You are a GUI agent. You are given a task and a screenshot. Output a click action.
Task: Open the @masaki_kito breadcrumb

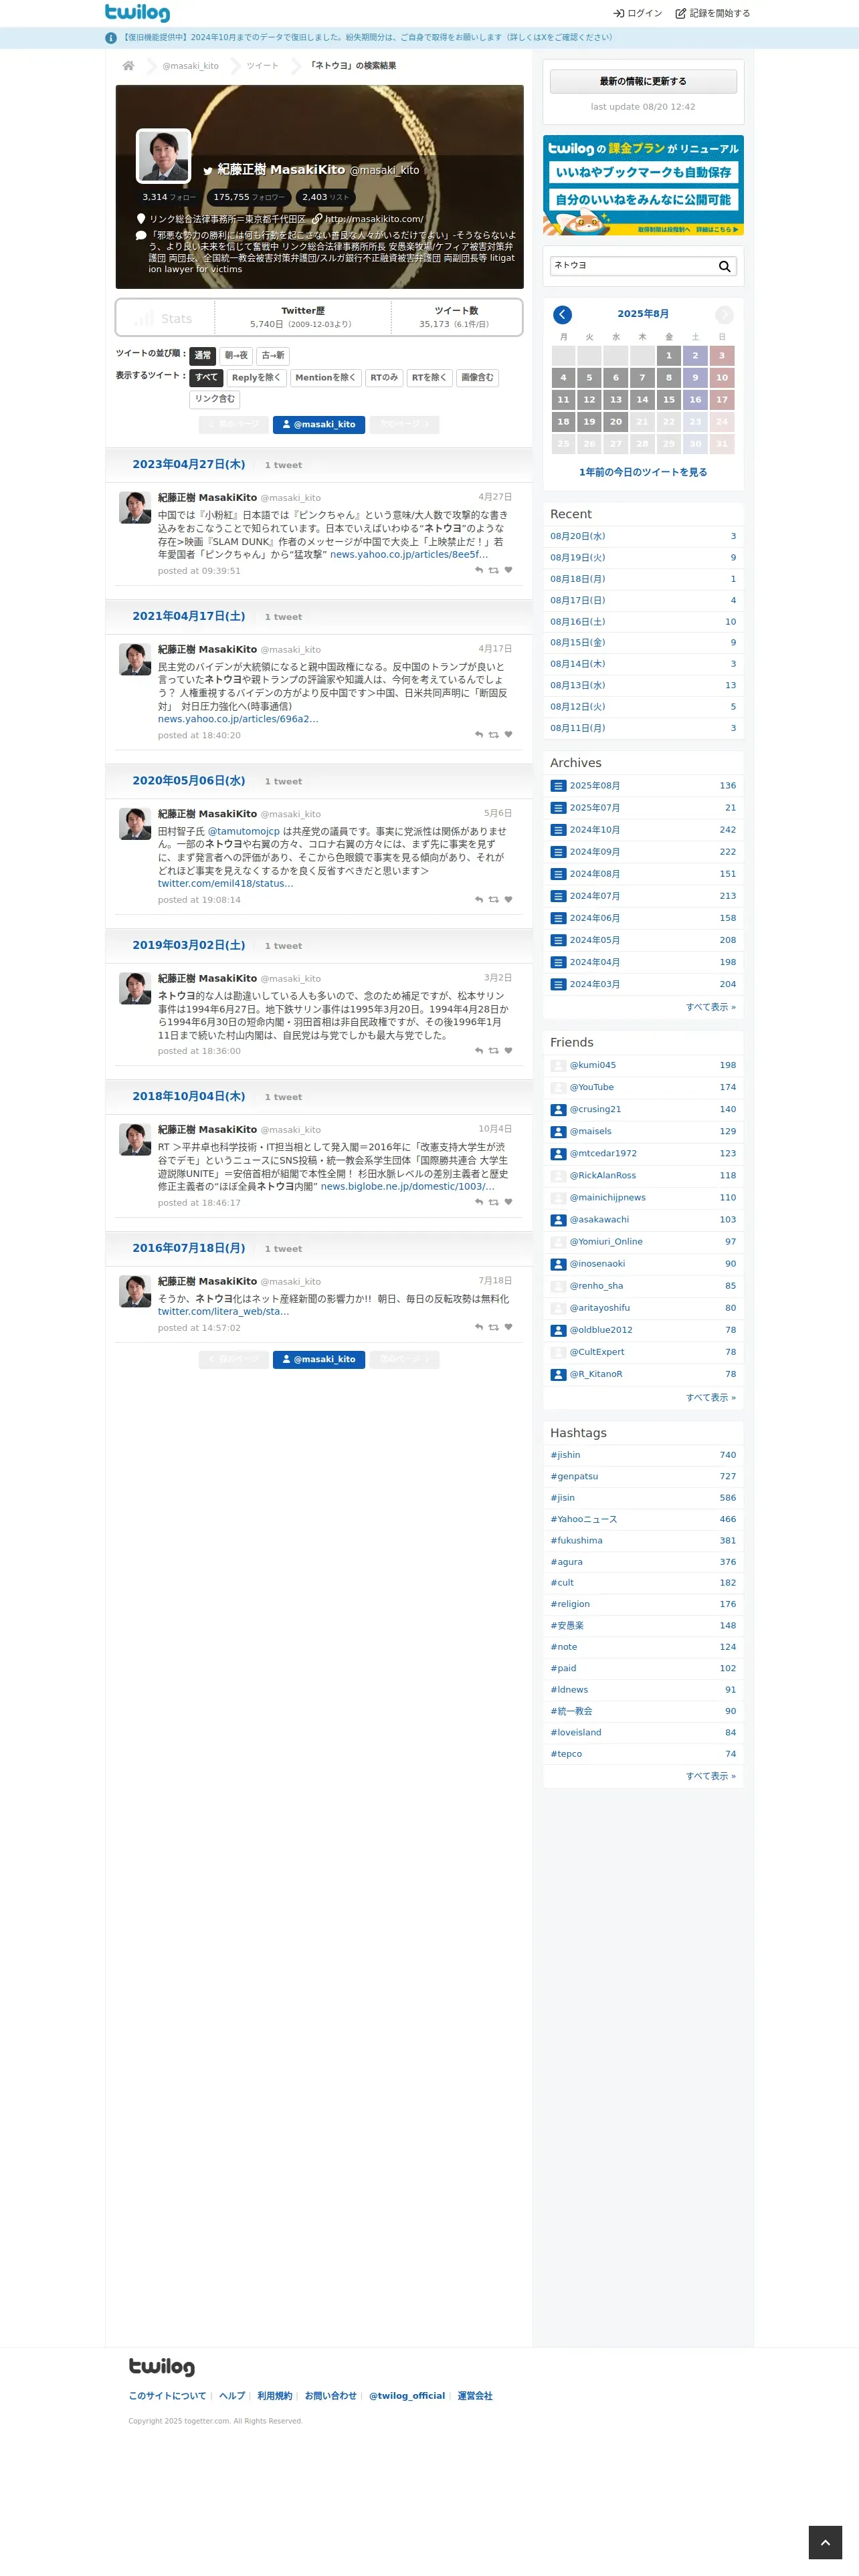click(x=190, y=66)
